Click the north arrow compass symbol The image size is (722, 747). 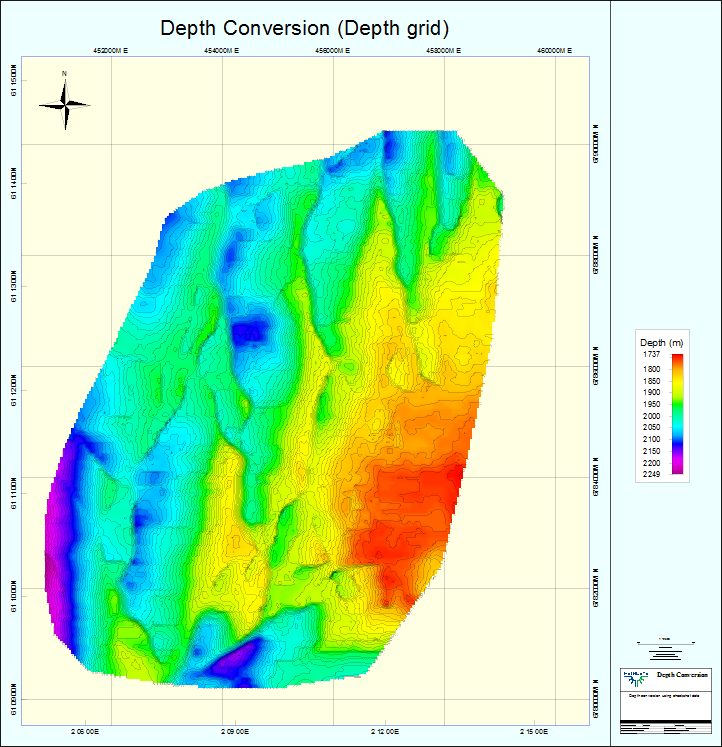click(65, 103)
